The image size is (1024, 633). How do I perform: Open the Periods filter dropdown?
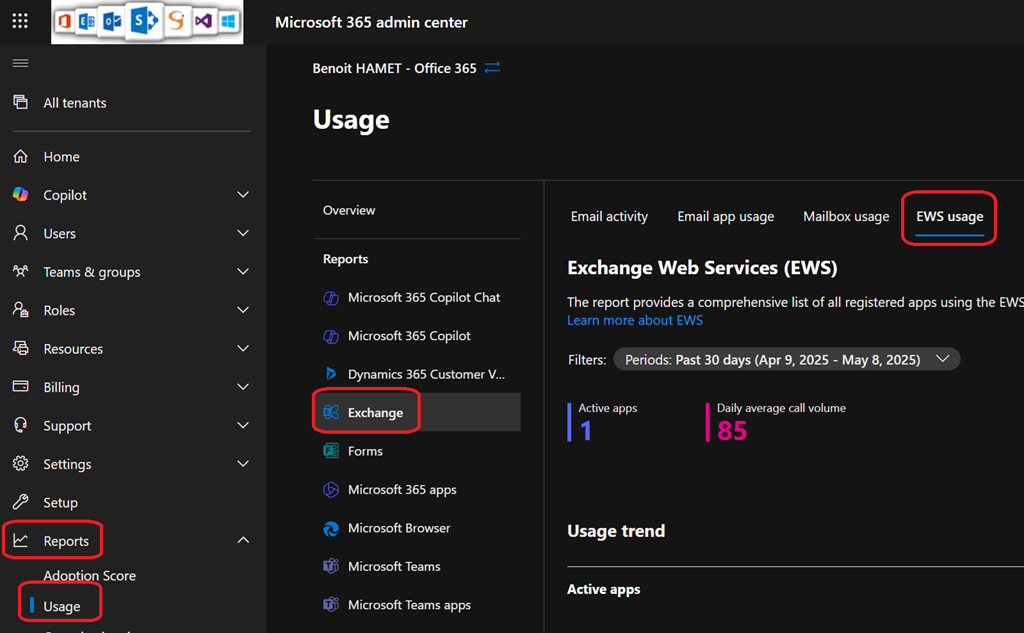pyautogui.click(x=787, y=360)
